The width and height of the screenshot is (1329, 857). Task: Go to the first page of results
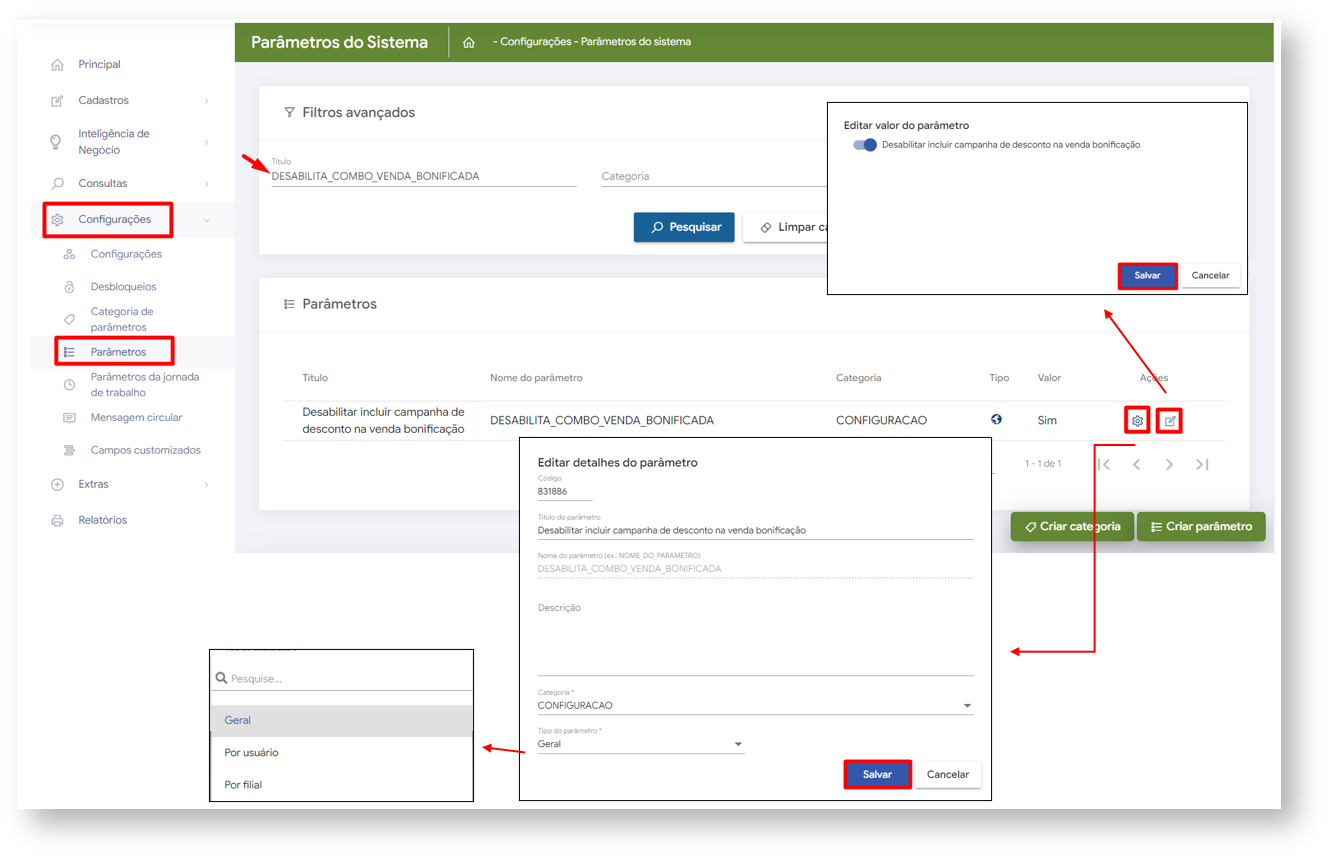coord(1104,464)
